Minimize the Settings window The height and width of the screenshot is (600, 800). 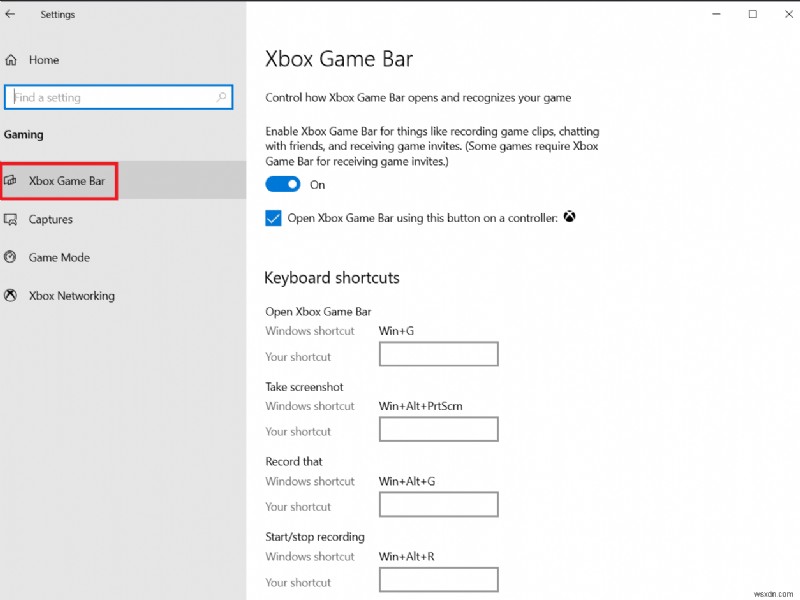[x=716, y=14]
